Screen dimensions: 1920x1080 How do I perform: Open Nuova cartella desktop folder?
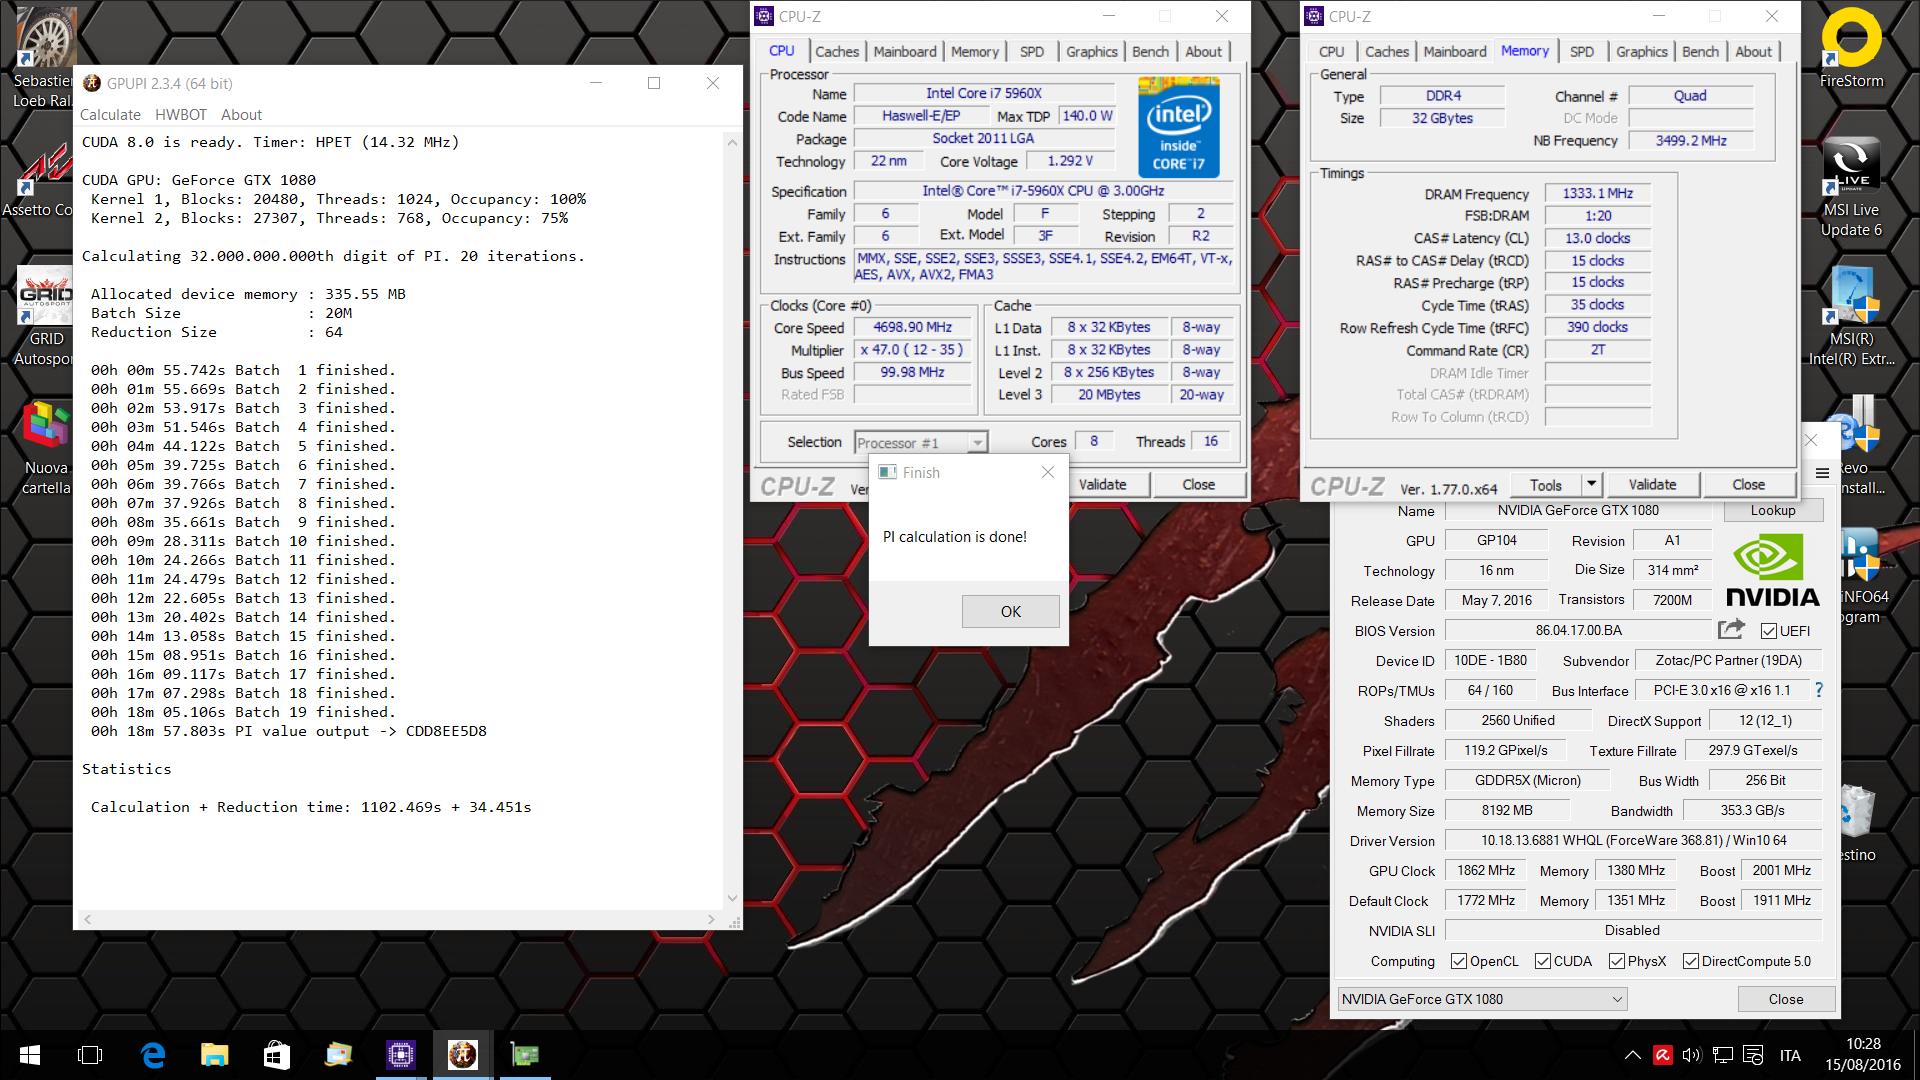[x=46, y=447]
